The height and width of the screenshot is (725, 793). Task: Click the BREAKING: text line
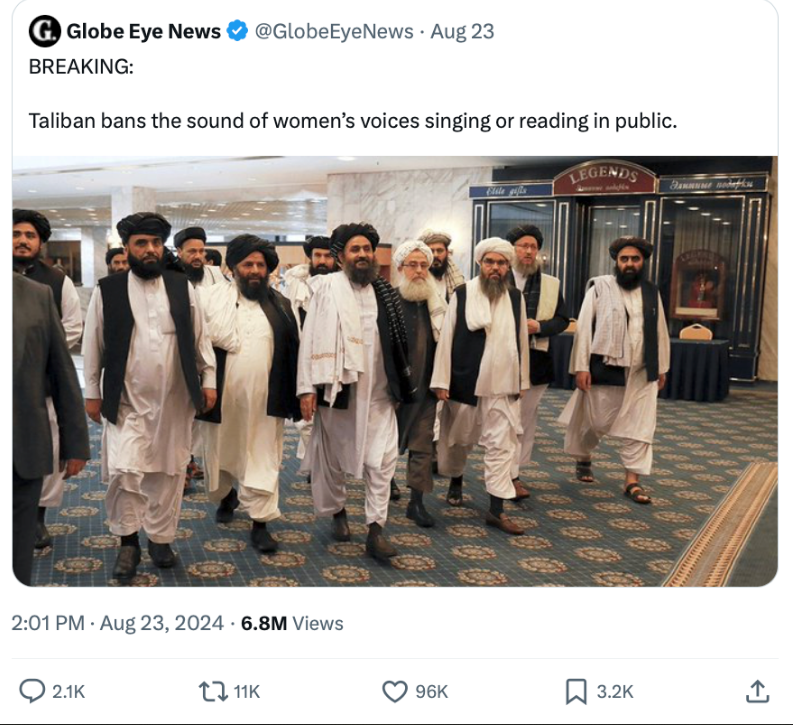(81, 67)
